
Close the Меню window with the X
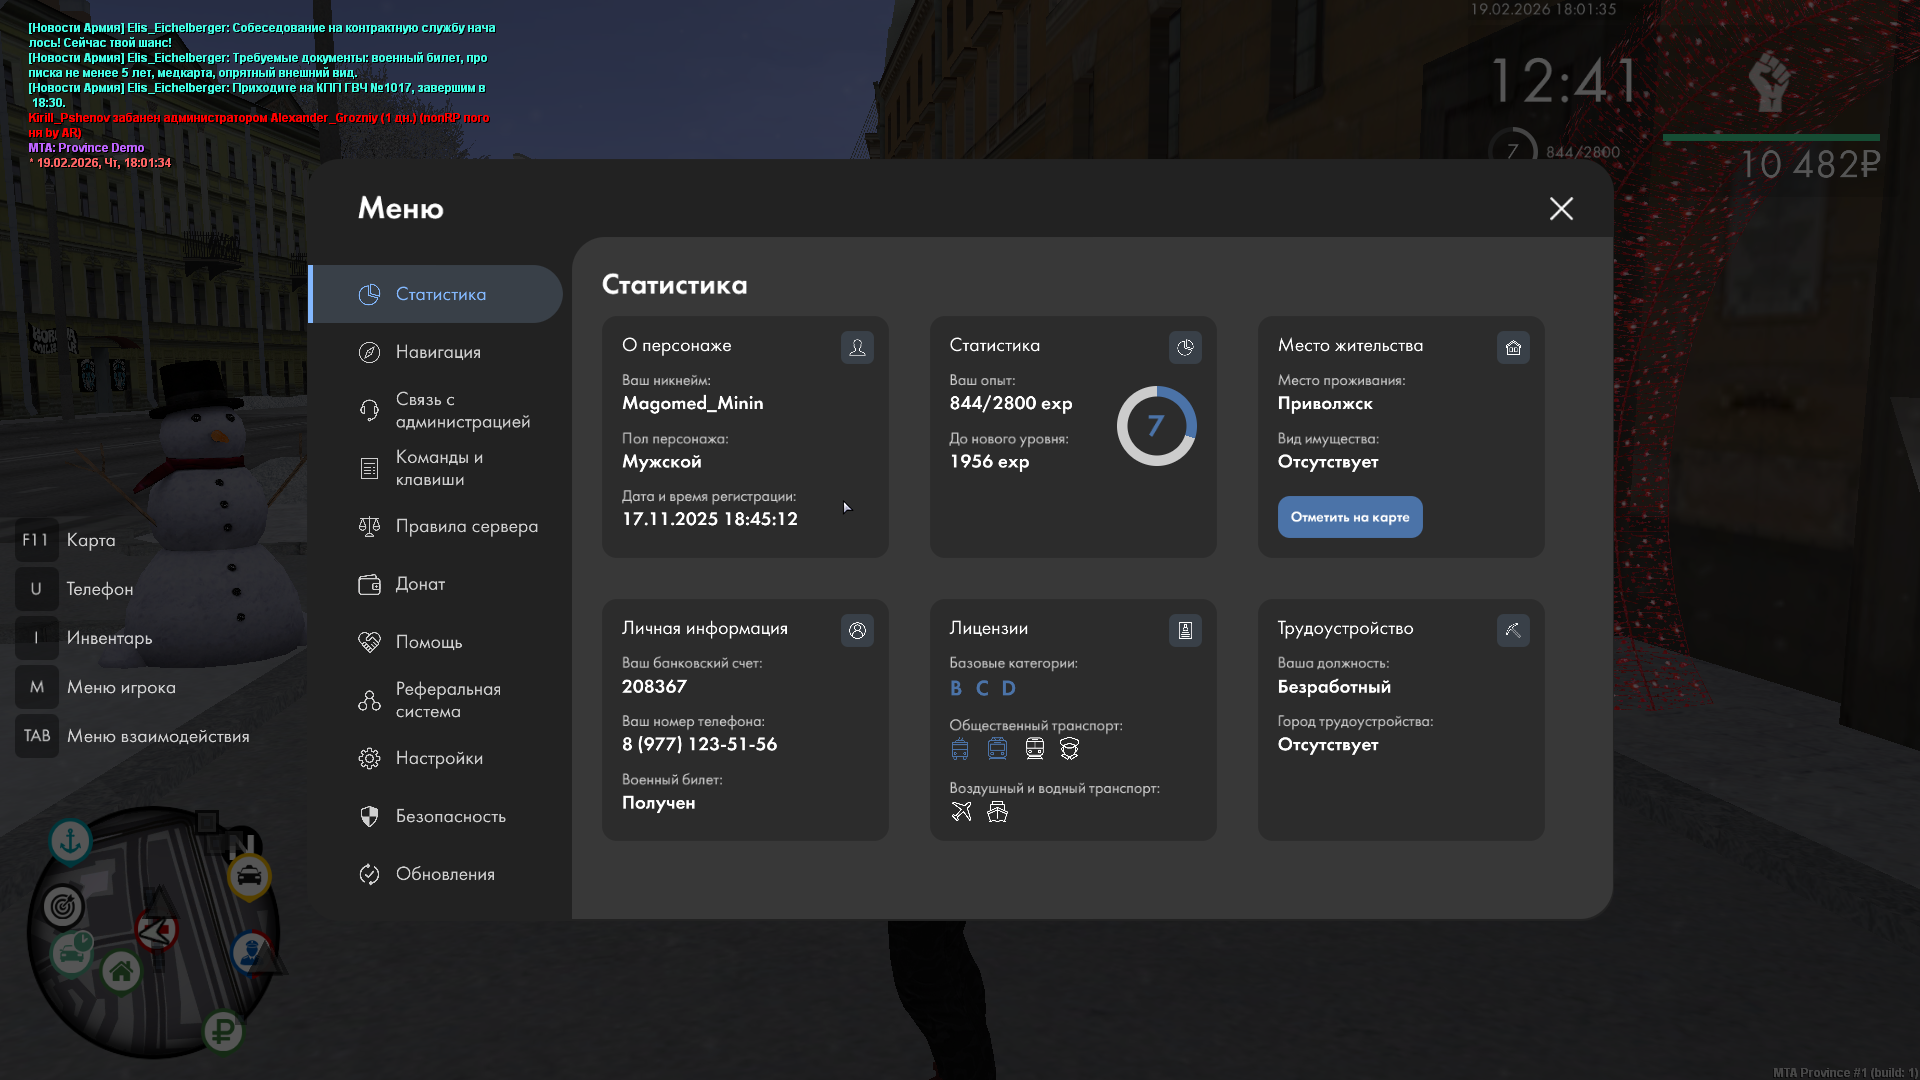[1561, 208]
